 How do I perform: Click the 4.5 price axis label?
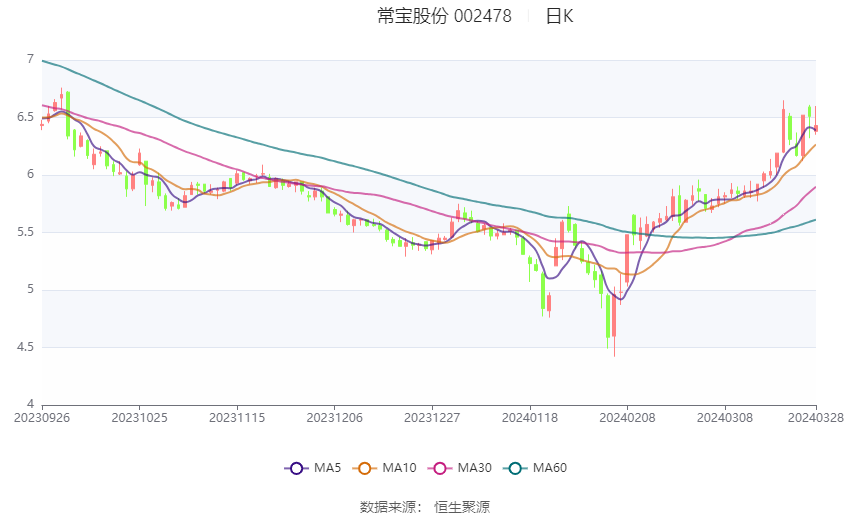[25, 347]
